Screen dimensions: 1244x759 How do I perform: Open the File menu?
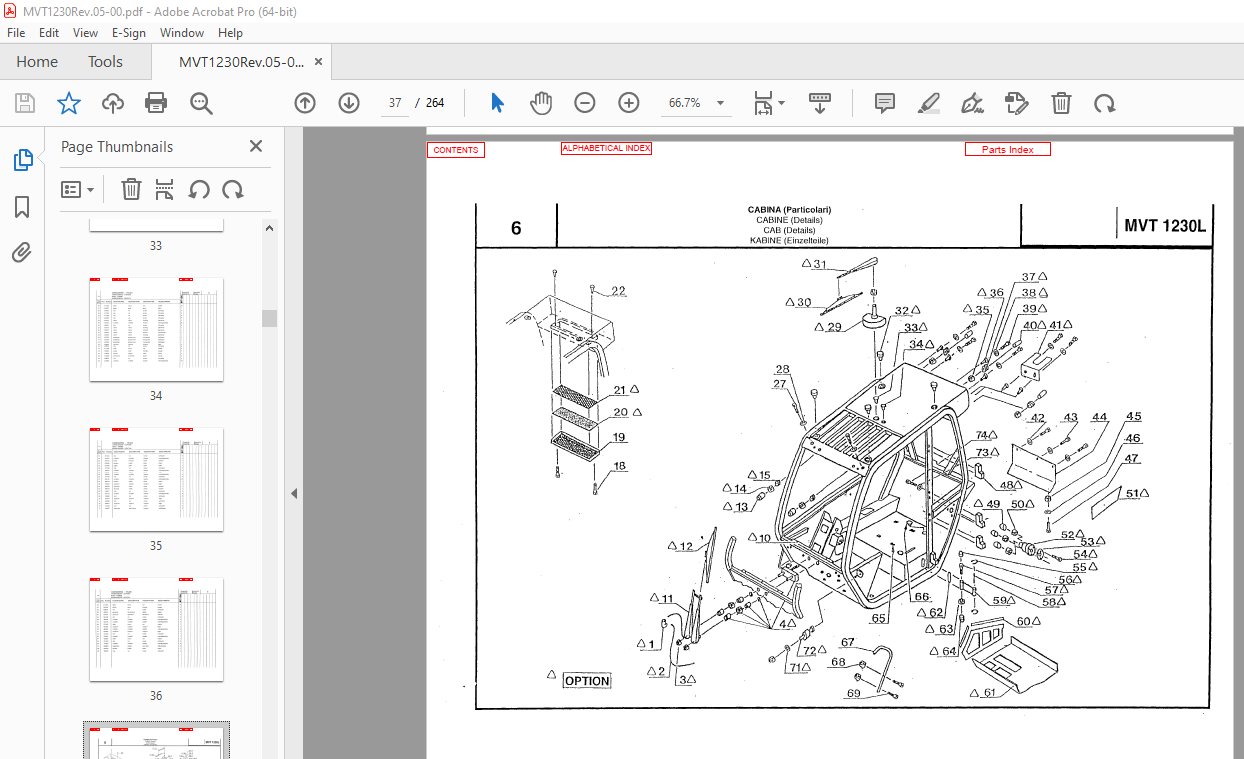[x=16, y=33]
